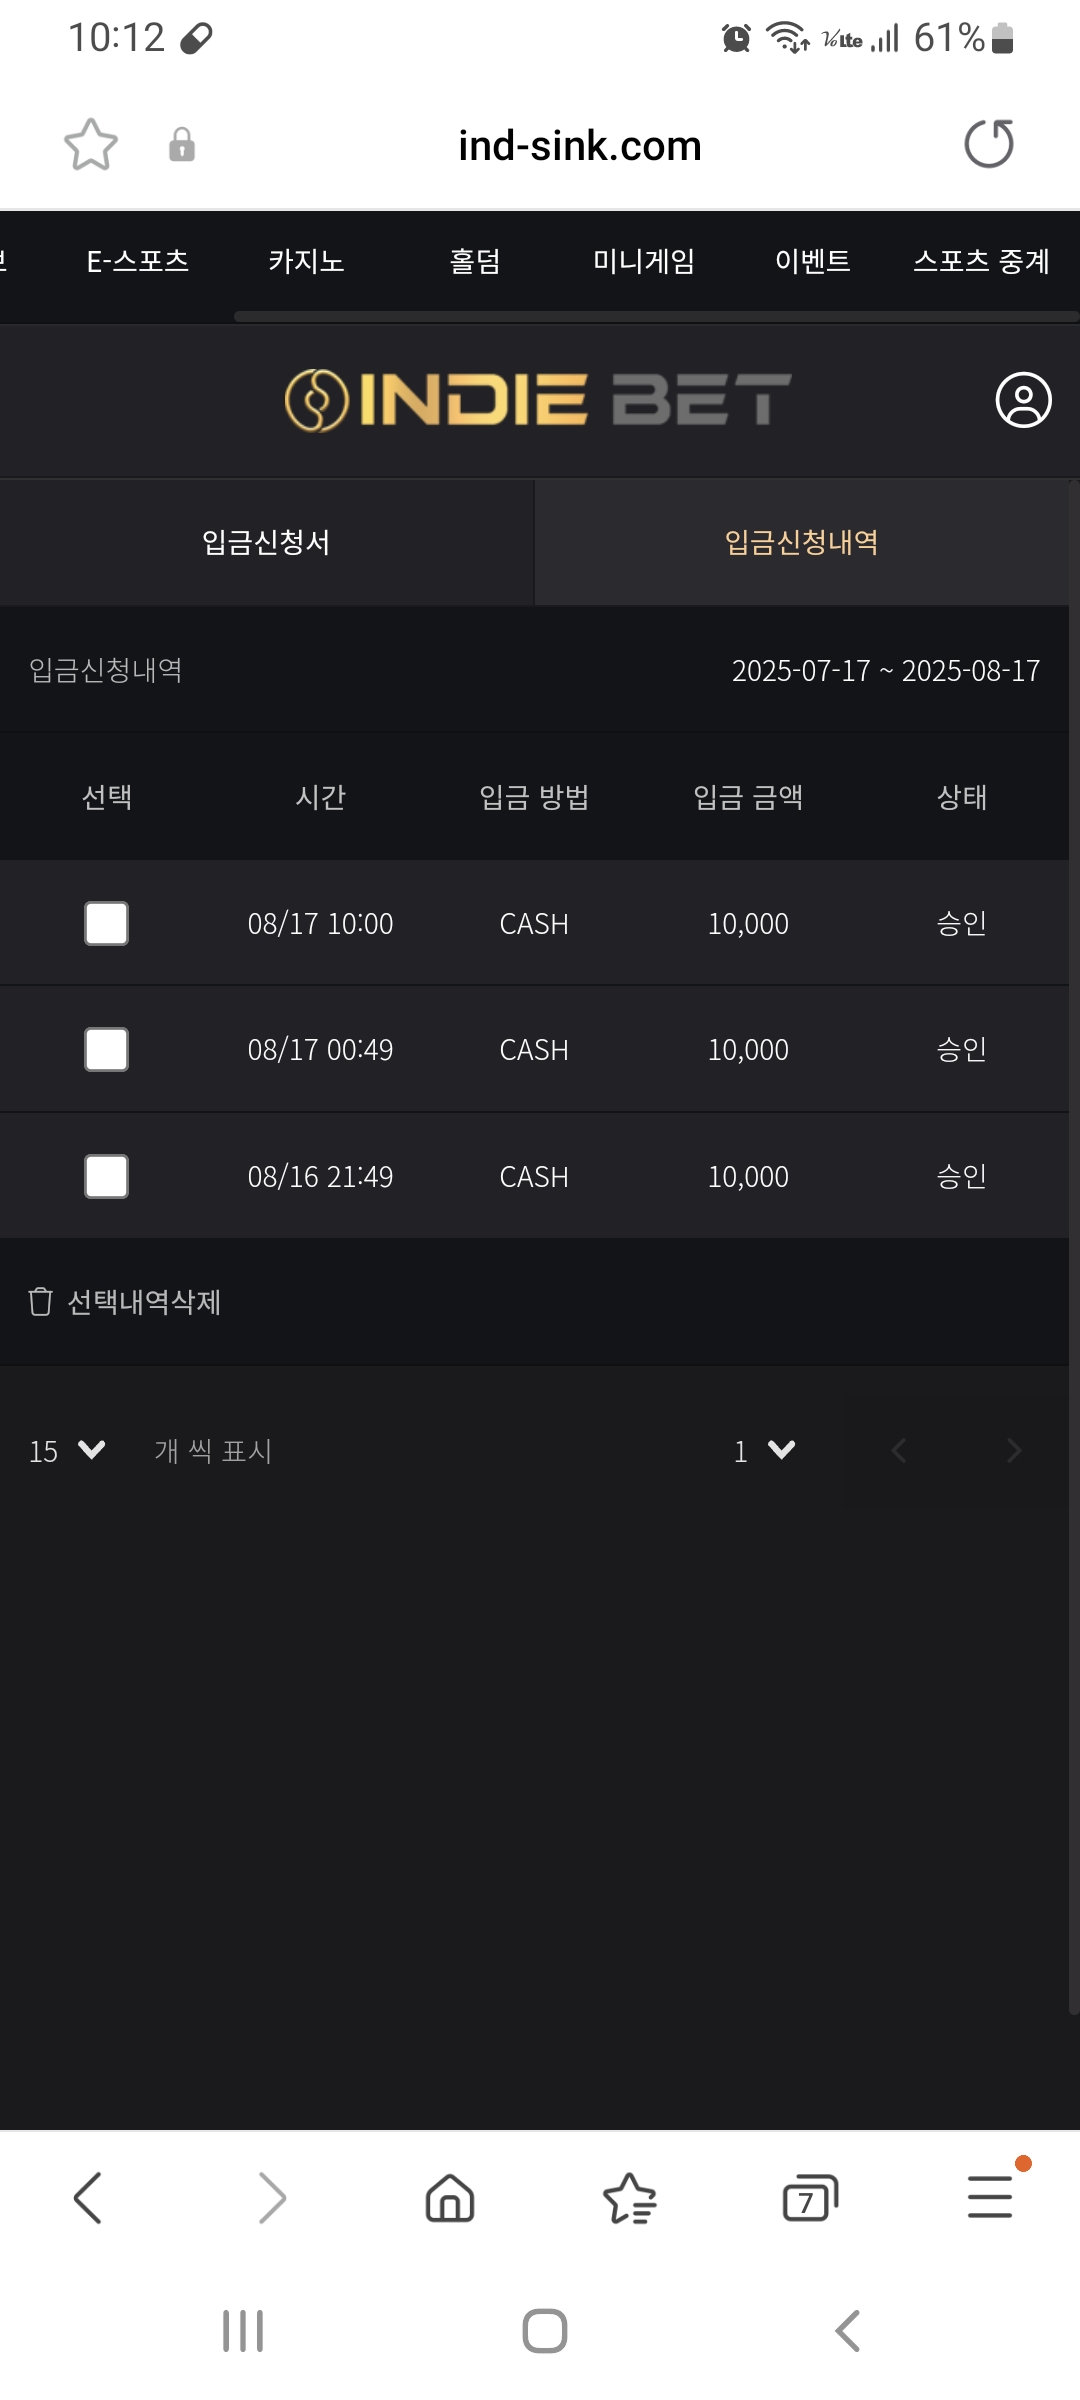Tap the bookmark star in address bar
This screenshot has height=2400, width=1080.
[x=91, y=145]
